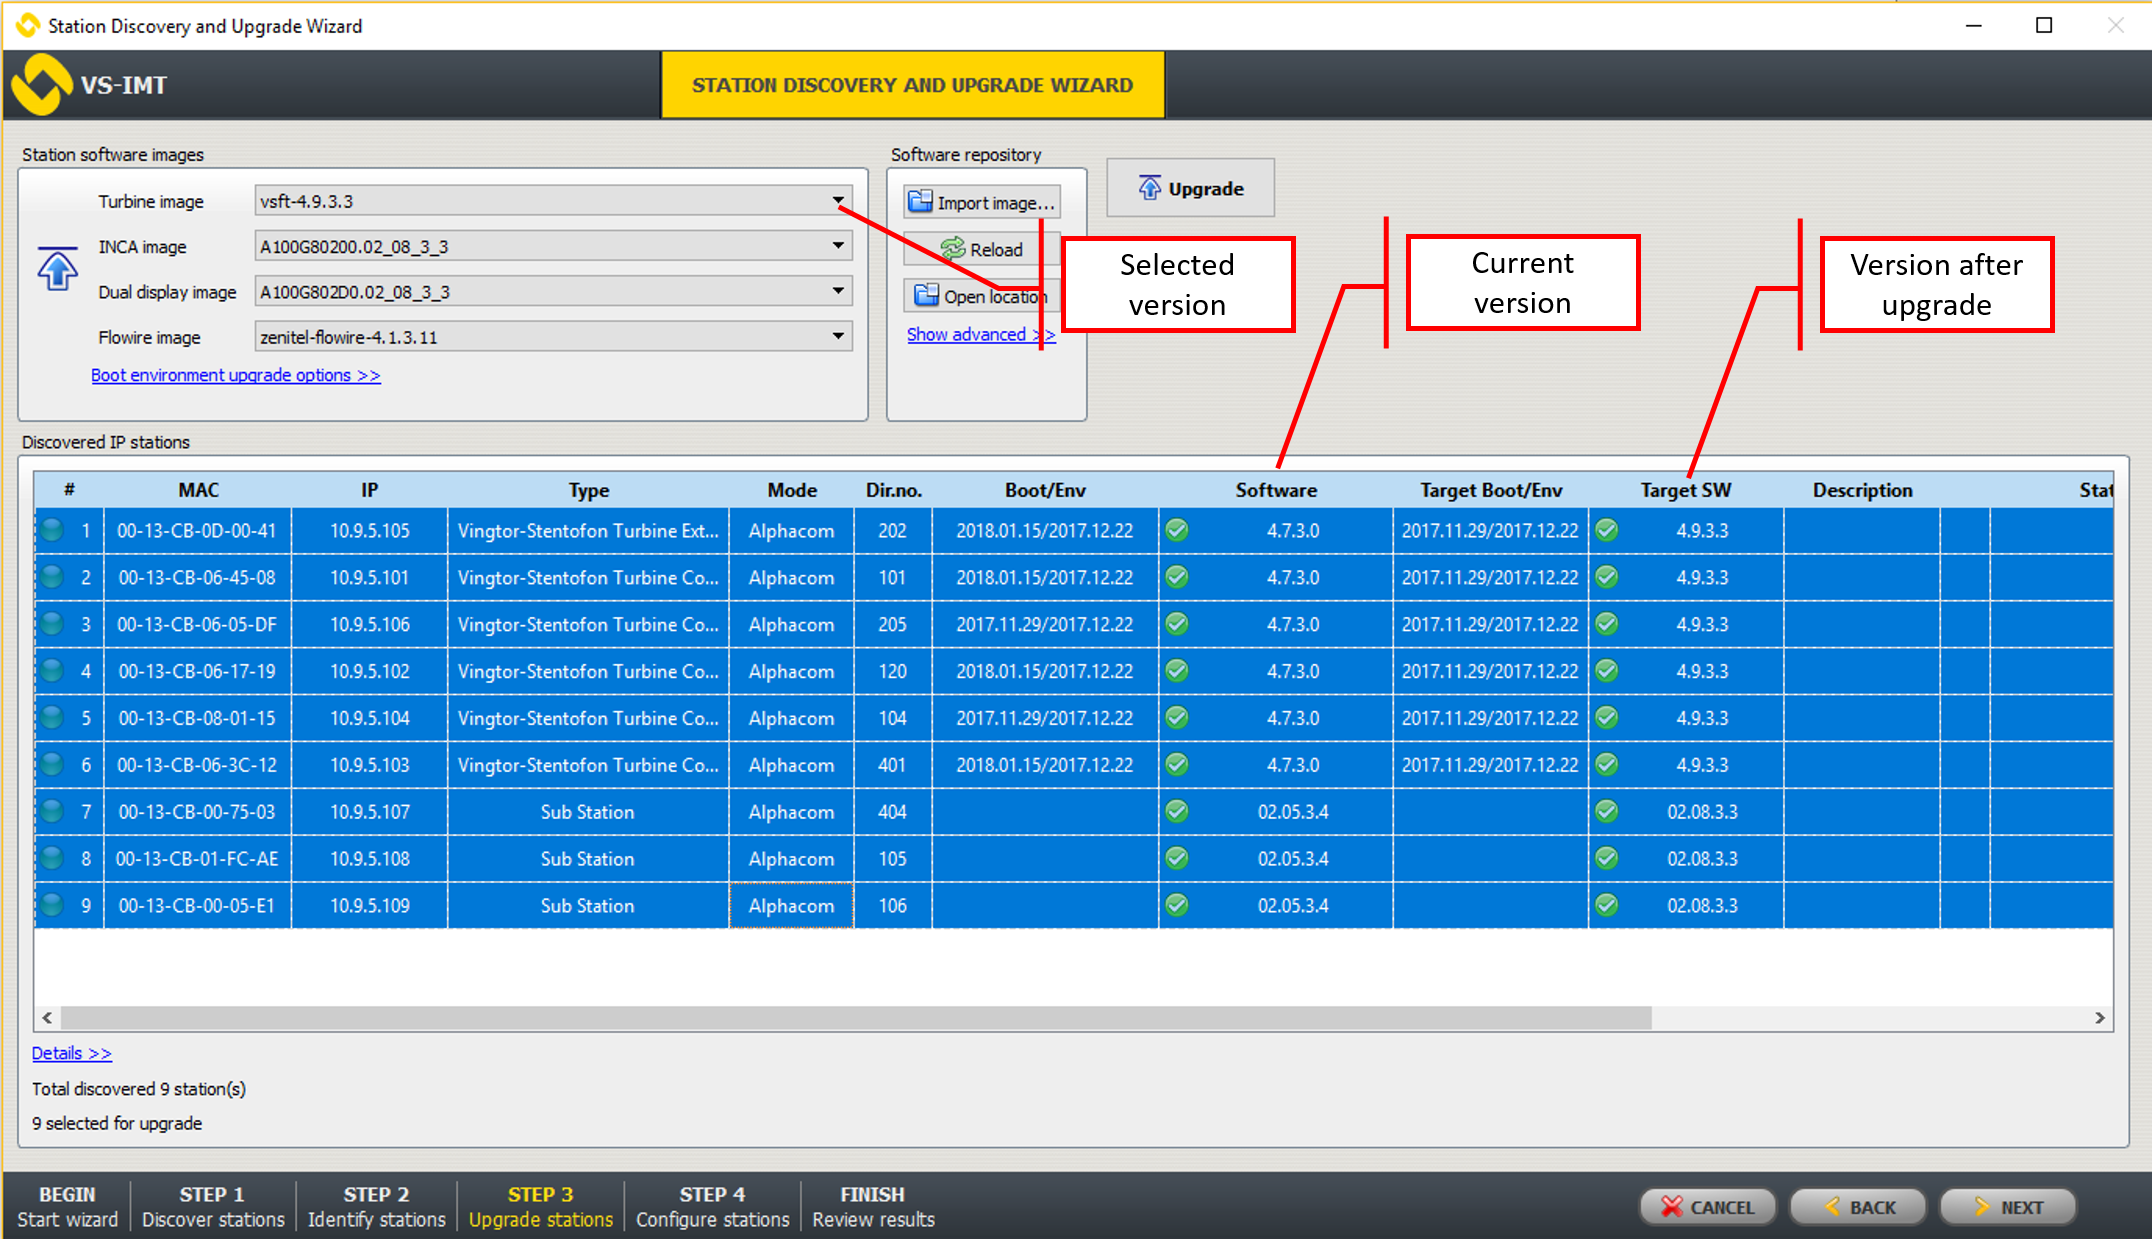Toggle the green software check for row 3

(1177, 624)
